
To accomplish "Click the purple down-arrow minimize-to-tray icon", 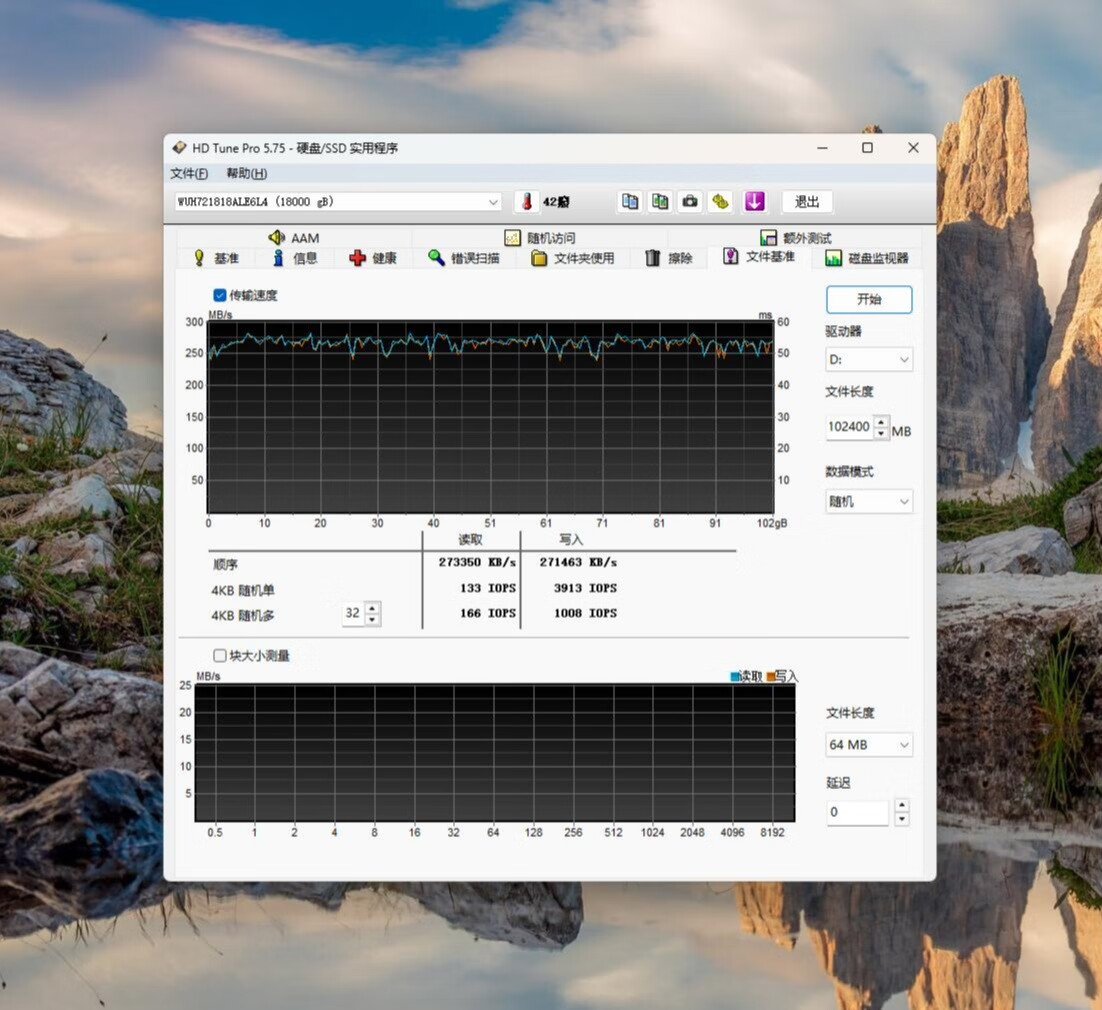I will pyautogui.click(x=754, y=202).
